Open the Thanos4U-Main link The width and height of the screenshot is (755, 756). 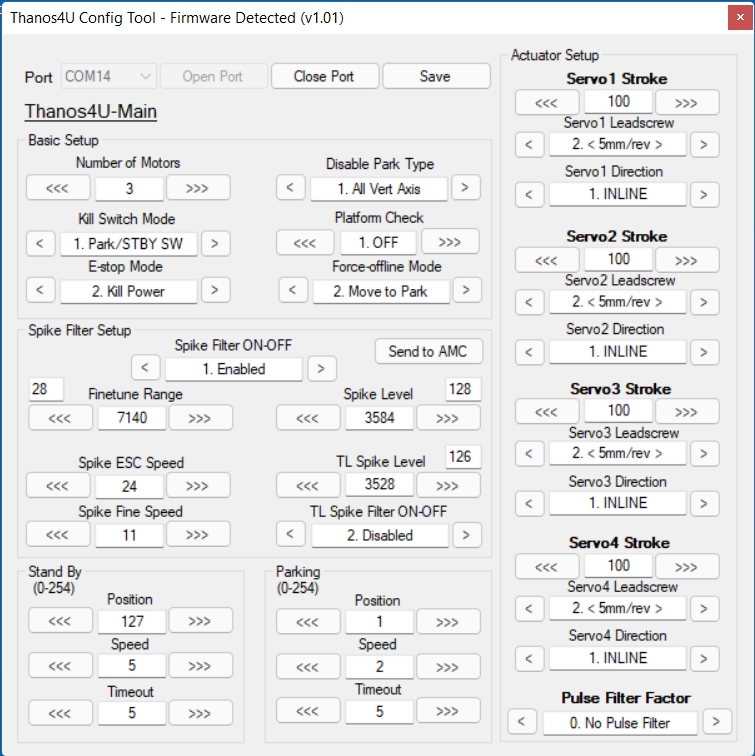91,111
